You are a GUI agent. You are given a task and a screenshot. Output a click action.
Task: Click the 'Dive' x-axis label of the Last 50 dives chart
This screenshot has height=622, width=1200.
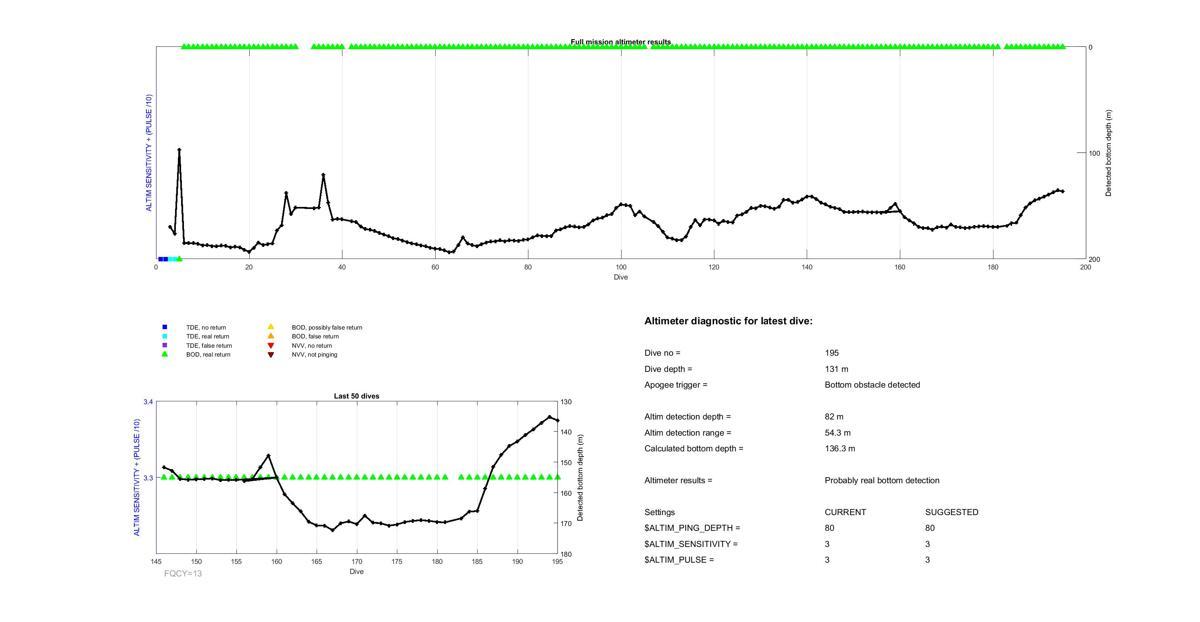click(357, 571)
